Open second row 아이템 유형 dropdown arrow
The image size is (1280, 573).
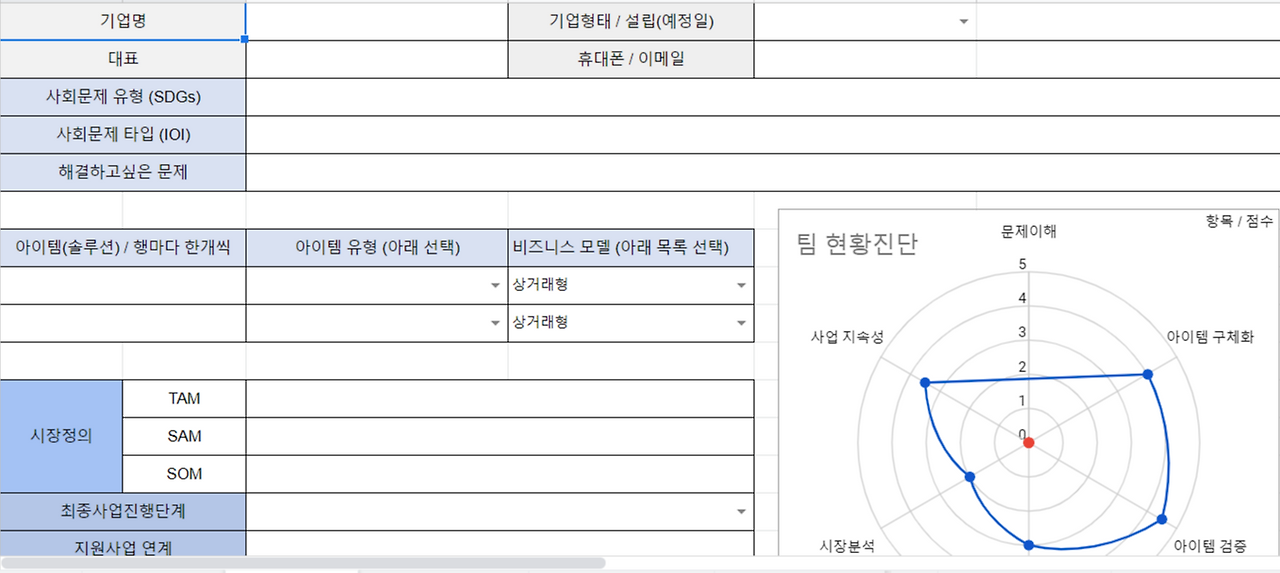pos(495,323)
